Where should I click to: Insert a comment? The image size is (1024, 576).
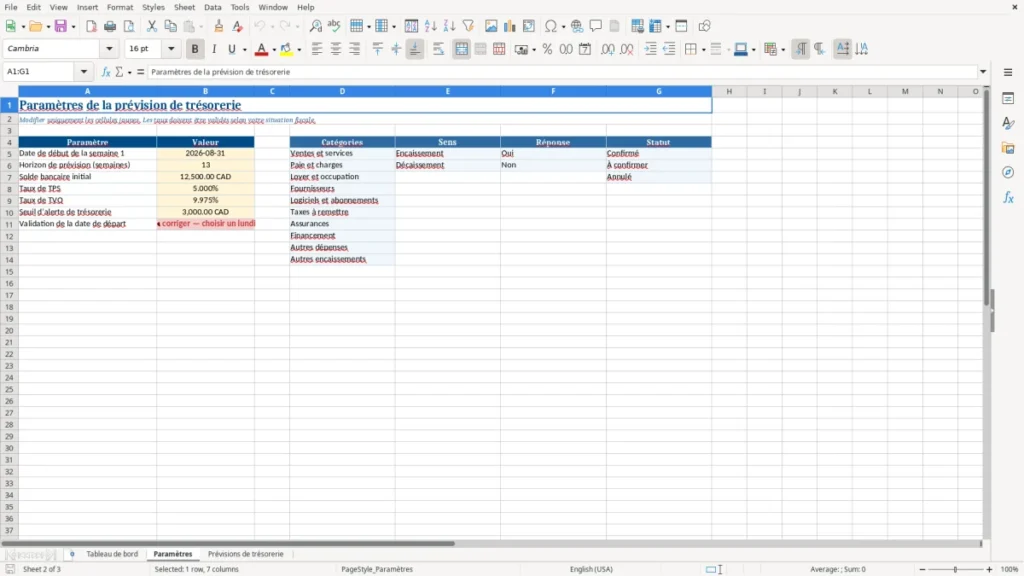tap(596, 26)
